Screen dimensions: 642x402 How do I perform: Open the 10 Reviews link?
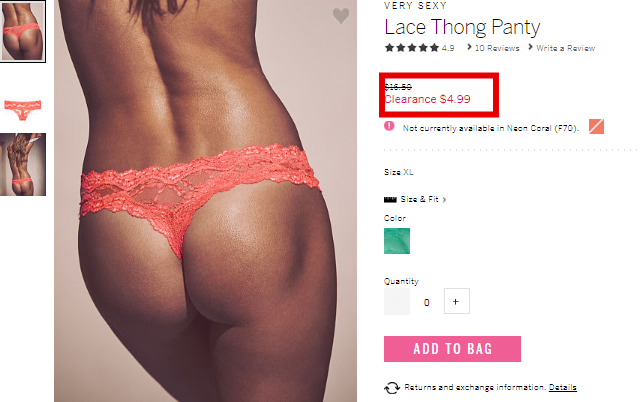pyautogui.click(x=497, y=48)
